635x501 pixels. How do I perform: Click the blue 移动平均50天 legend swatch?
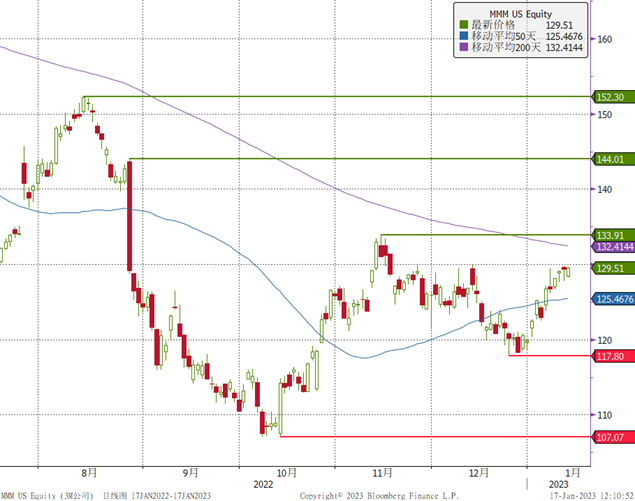pos(463,35)
